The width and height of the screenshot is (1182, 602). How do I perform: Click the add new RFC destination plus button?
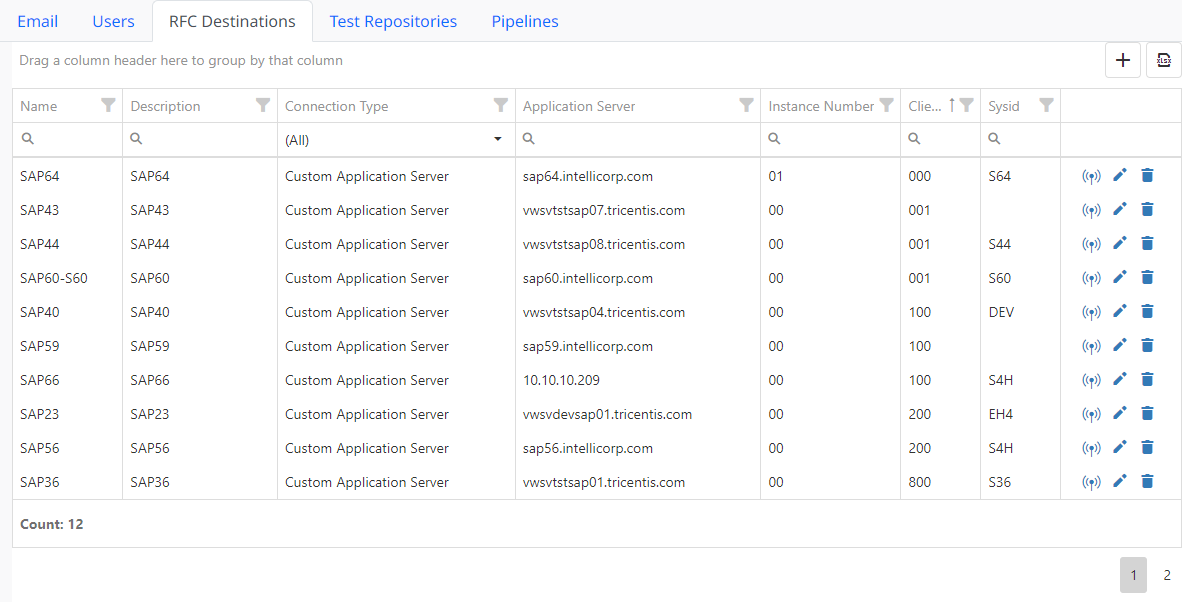click(1122, 60)
